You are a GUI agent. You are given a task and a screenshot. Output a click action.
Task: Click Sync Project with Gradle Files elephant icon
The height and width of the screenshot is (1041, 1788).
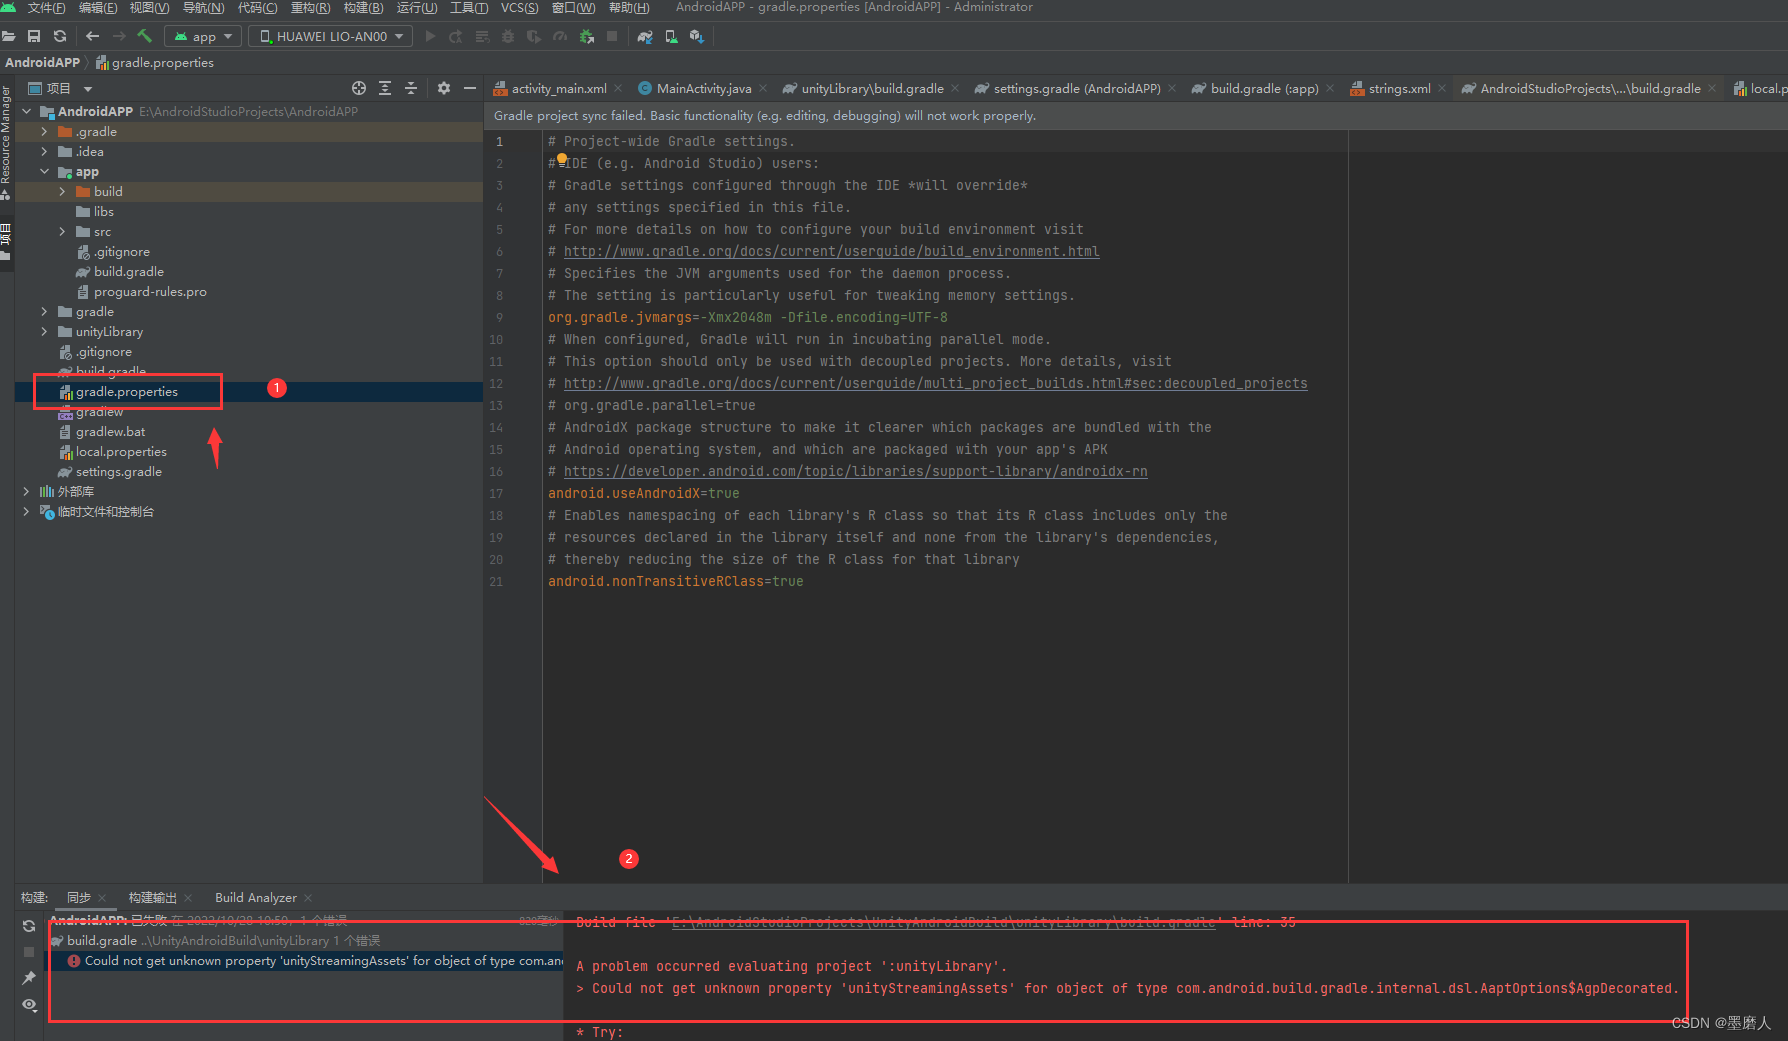(645, 36)
